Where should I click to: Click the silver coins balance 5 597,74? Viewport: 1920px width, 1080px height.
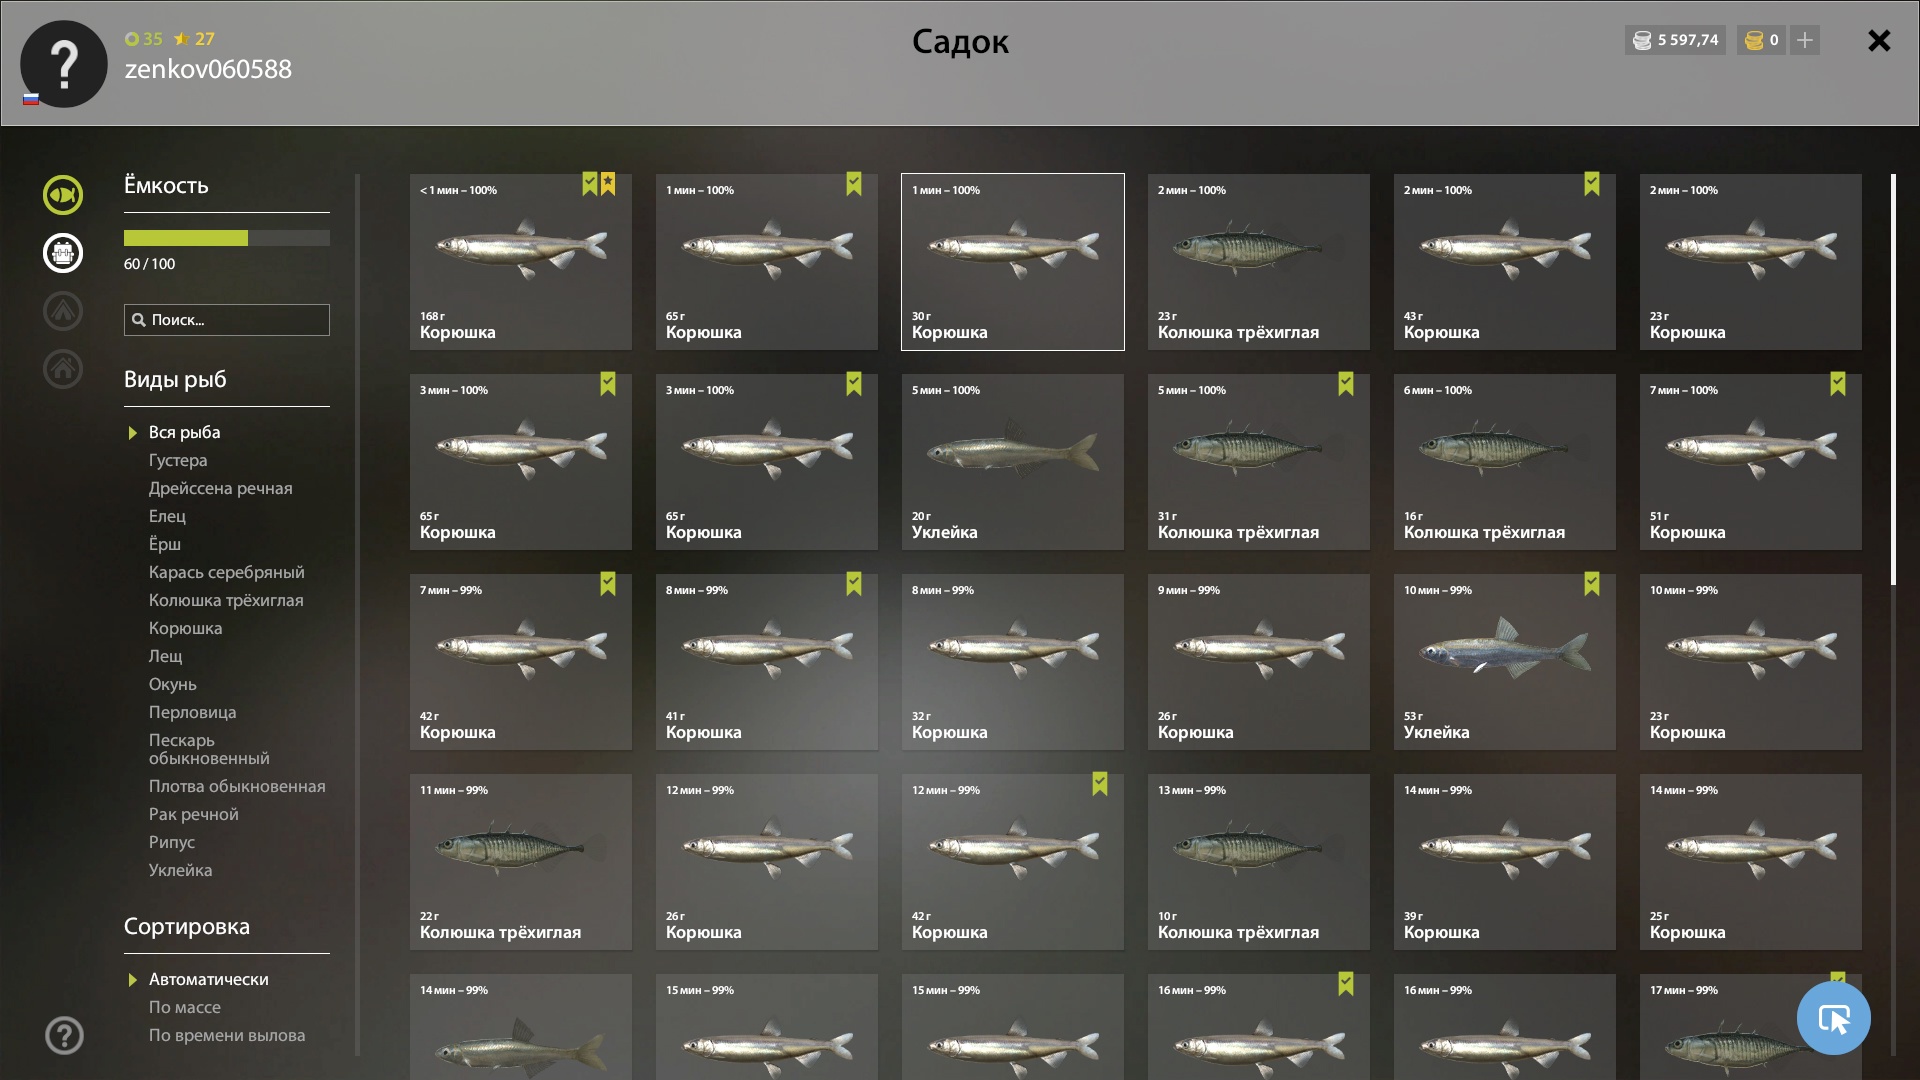coord(1675,40)
